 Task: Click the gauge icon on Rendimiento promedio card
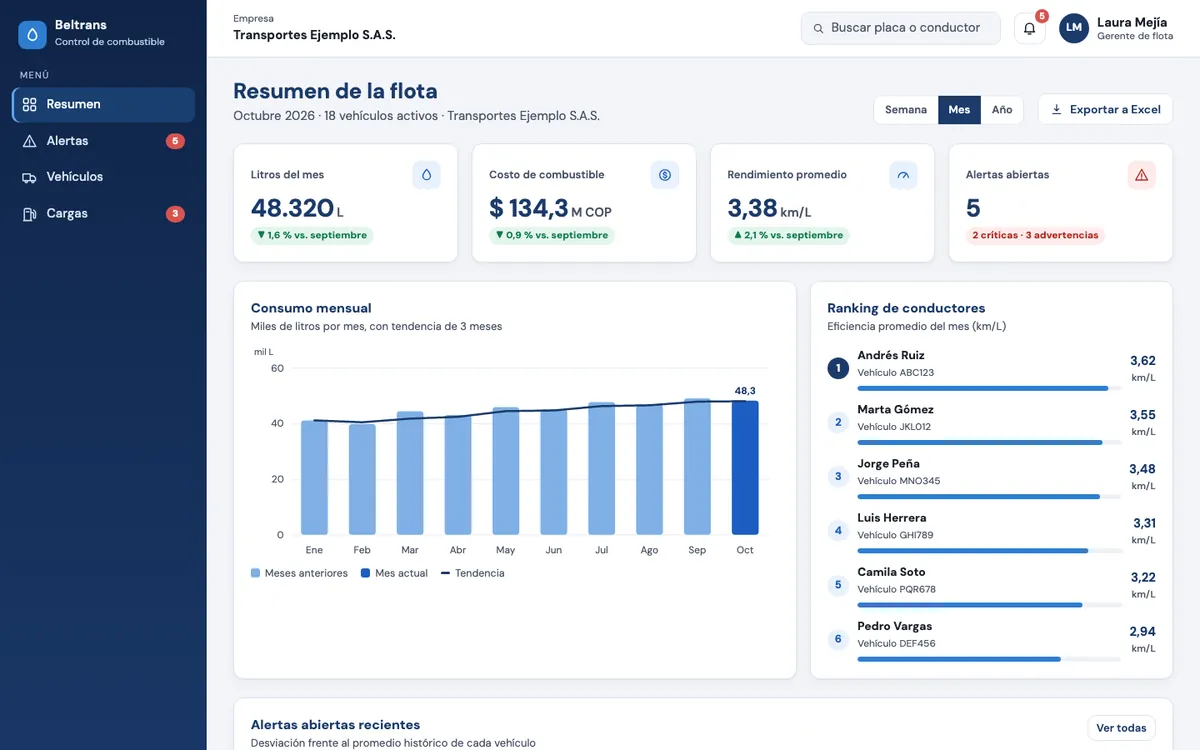[903, 175]
